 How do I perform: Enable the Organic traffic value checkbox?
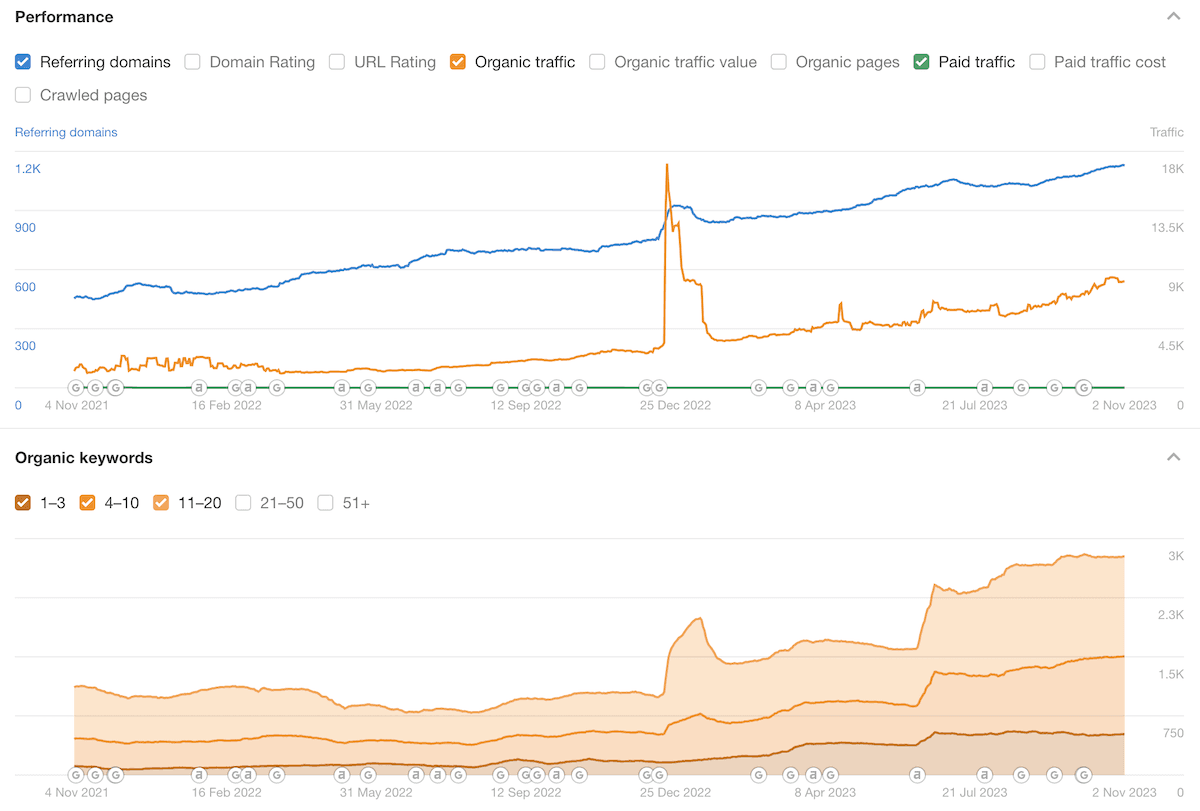coord(597,62)
